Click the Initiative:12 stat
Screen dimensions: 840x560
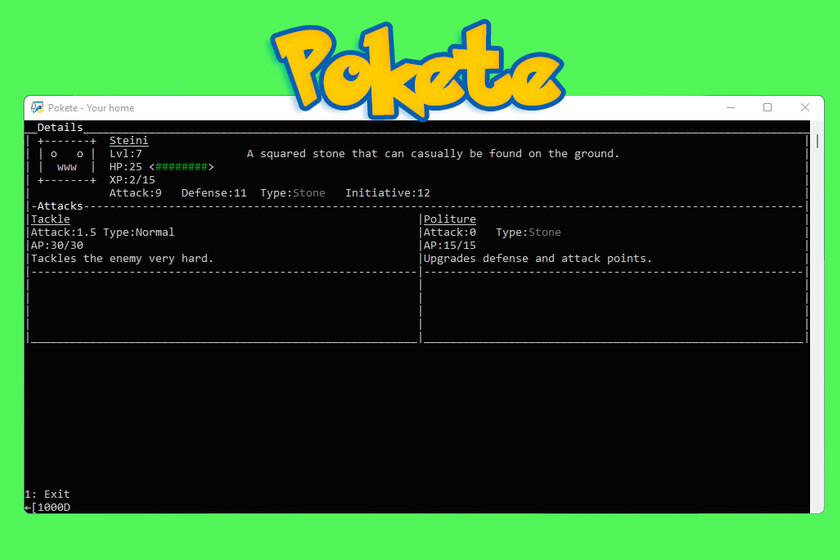(387, 193)
